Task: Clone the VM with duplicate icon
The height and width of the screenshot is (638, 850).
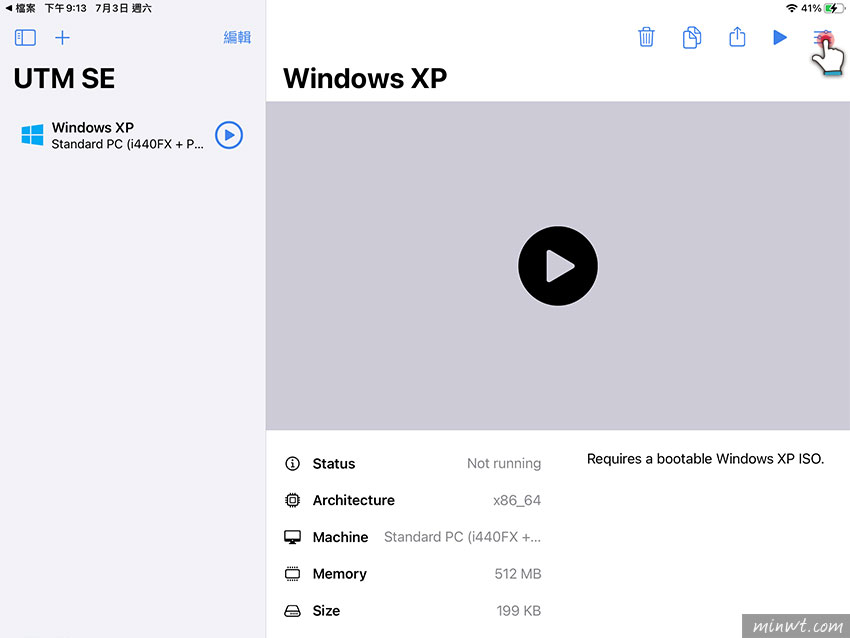Action: pos(692,37)
